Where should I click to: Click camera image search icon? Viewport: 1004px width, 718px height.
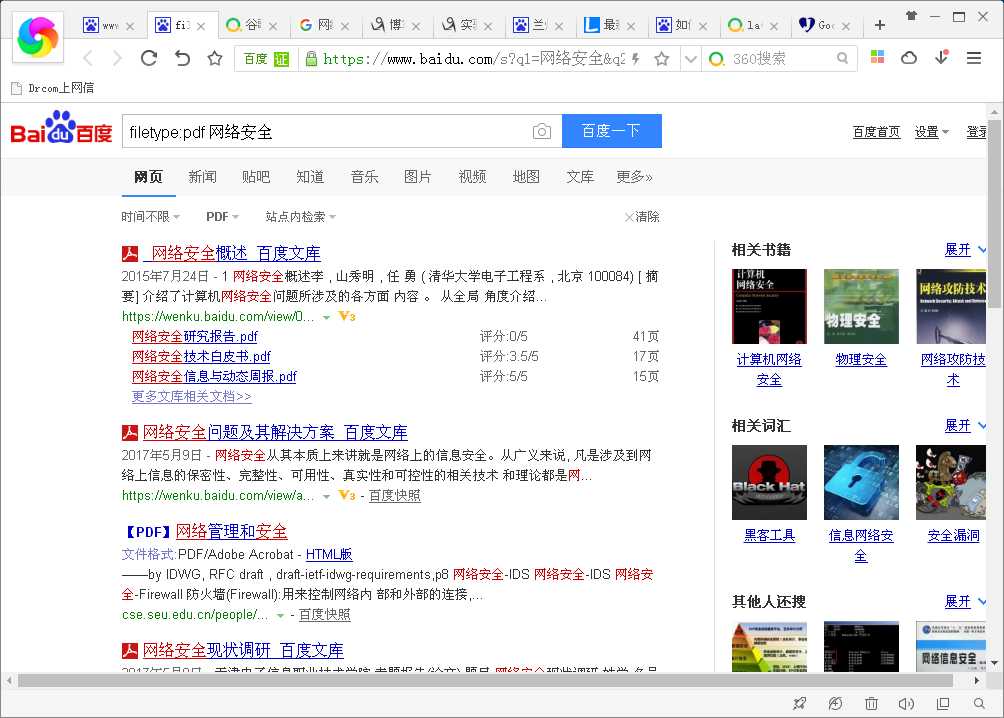[x=542, y=131]
